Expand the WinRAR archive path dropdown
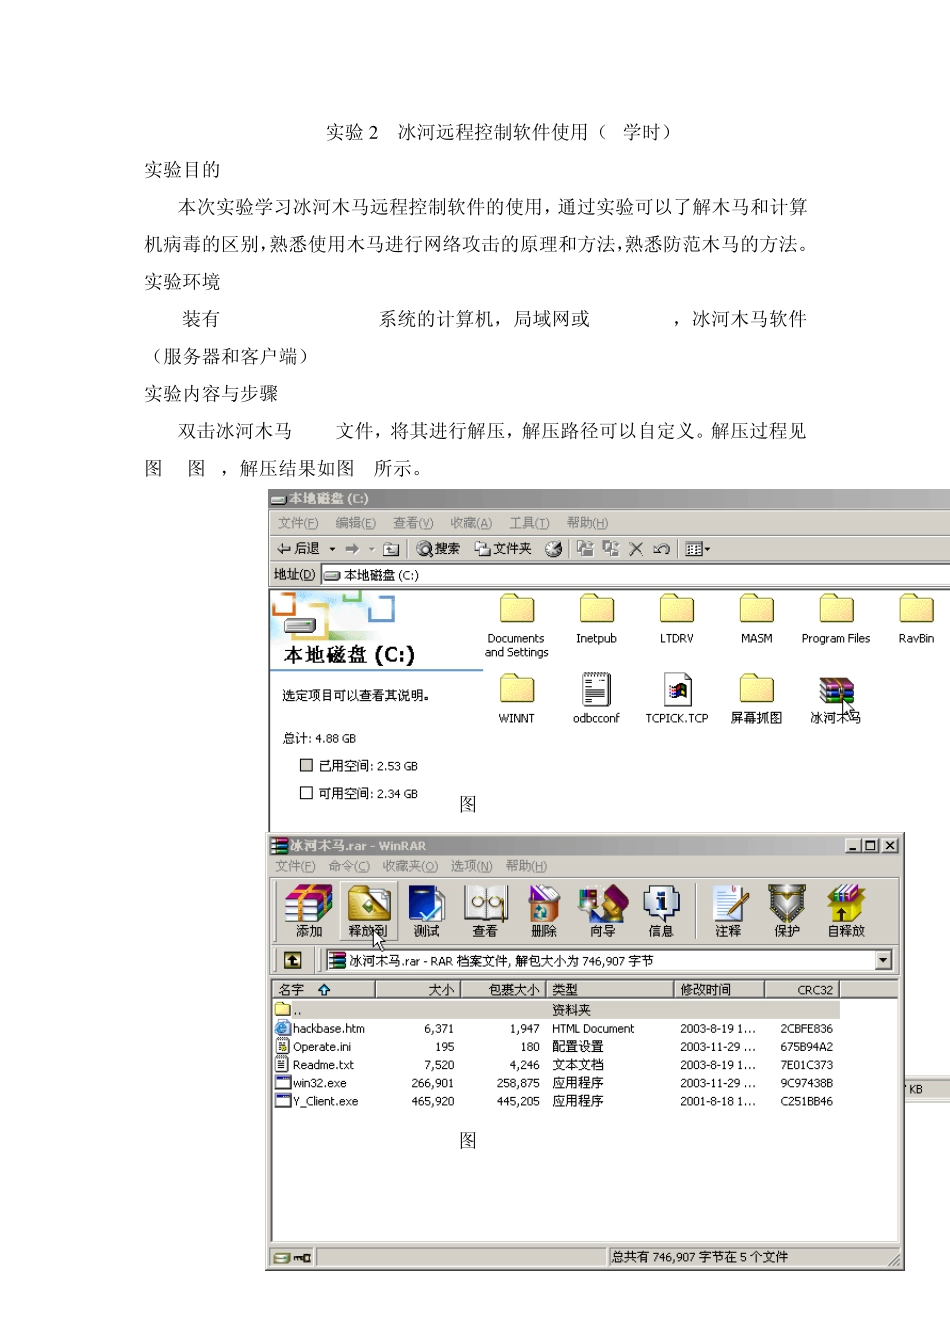The width and height of the screenshot is (950, 1344). pos(883,960)
